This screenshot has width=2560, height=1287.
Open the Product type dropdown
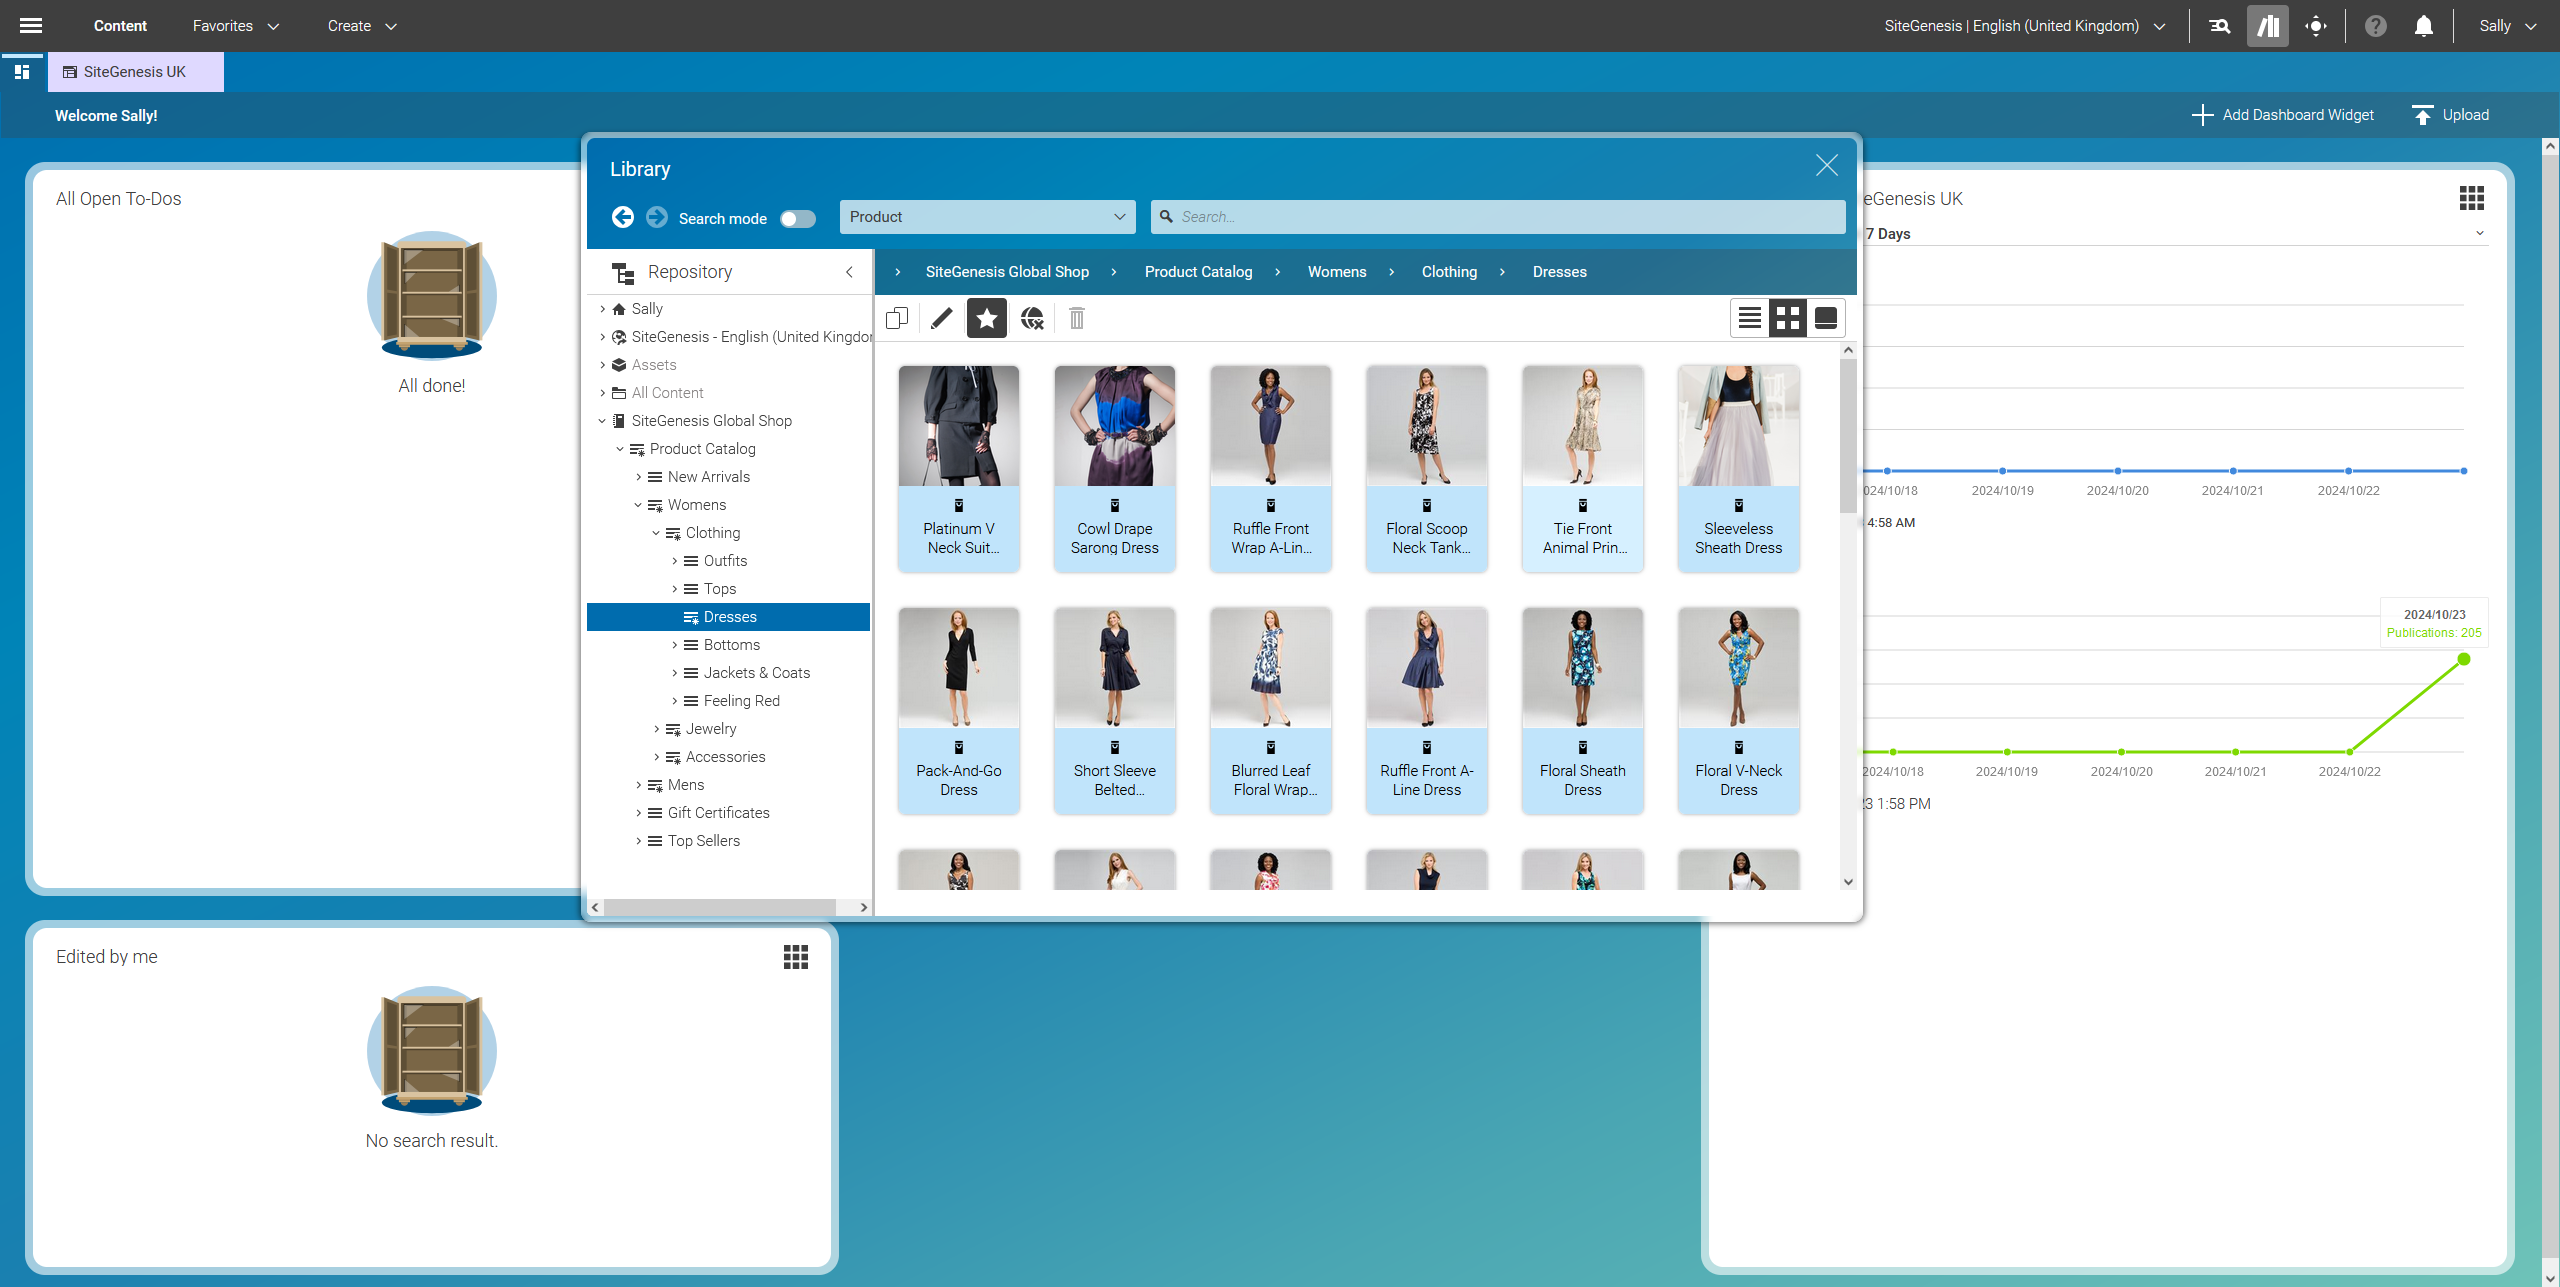pyautogui.click(x=987, y=217)
